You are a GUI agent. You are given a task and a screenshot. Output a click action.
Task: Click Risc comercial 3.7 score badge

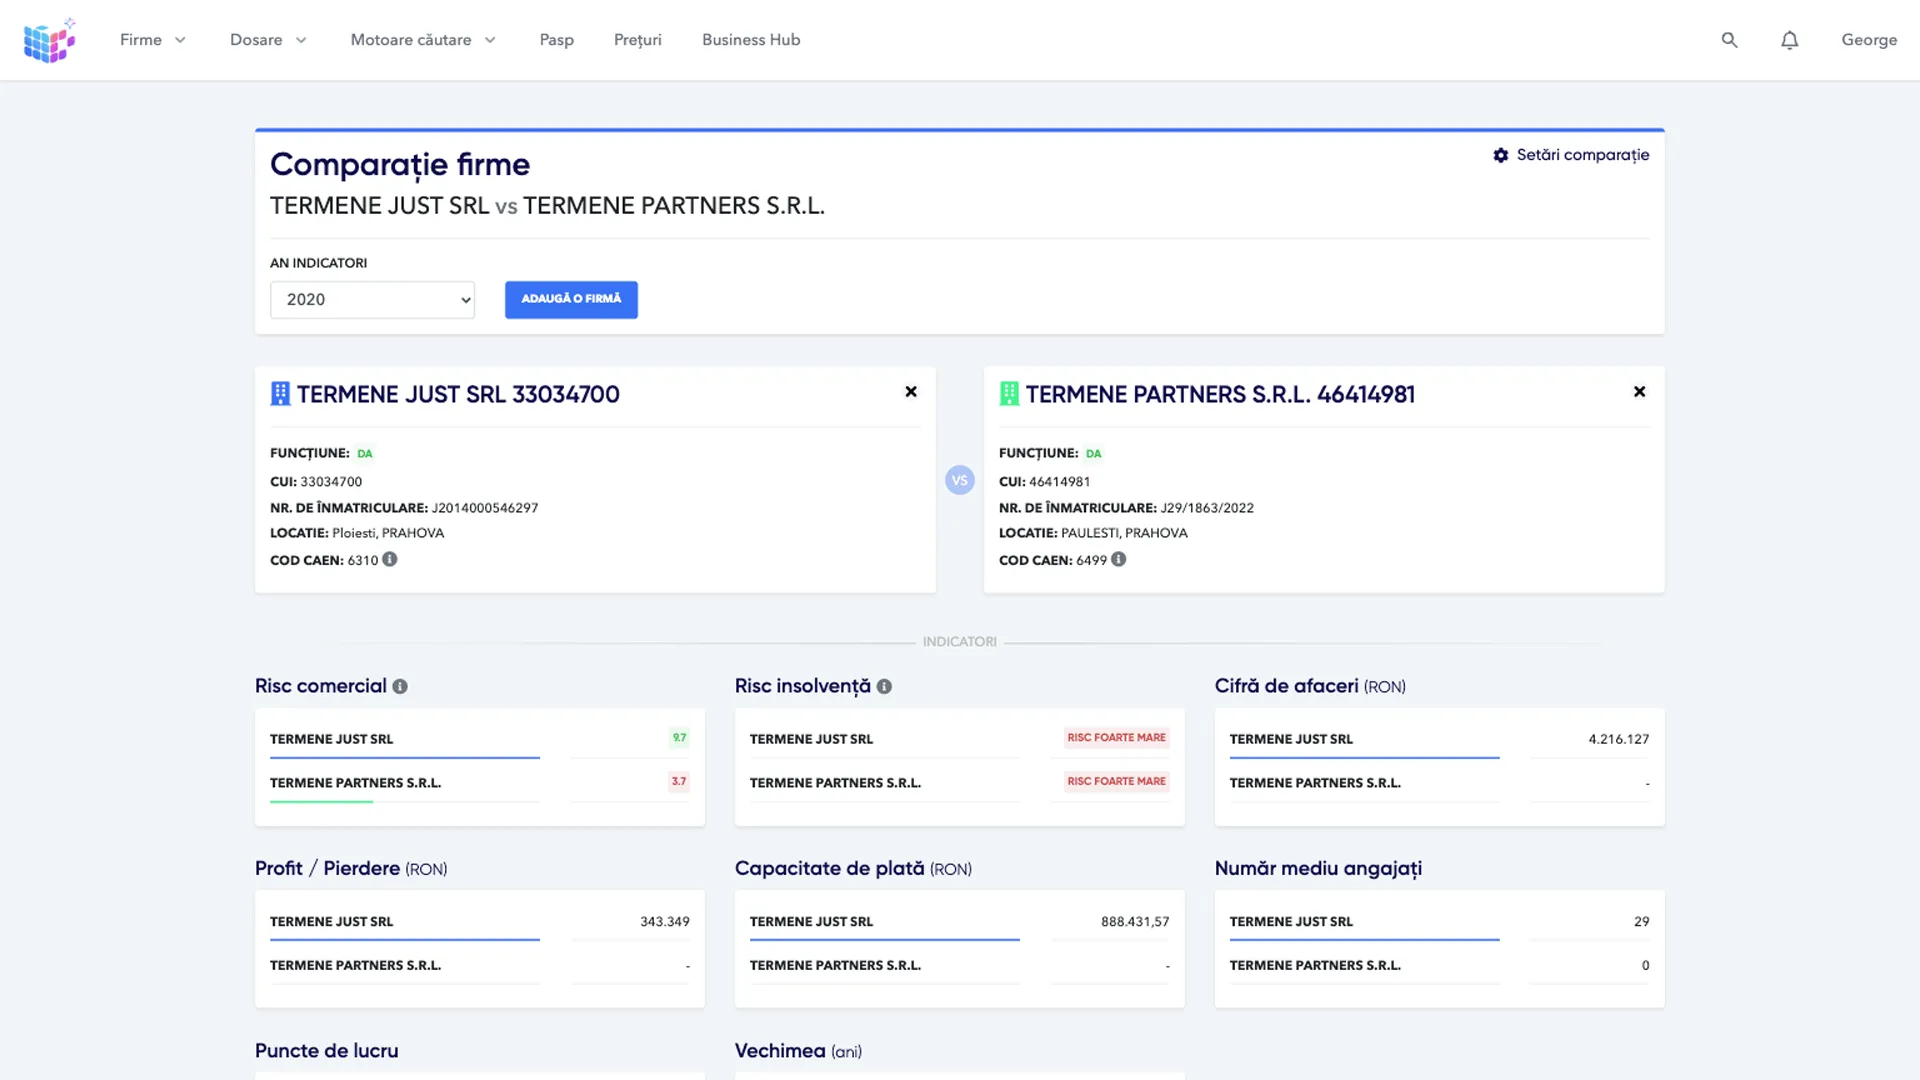coord(679,782)
